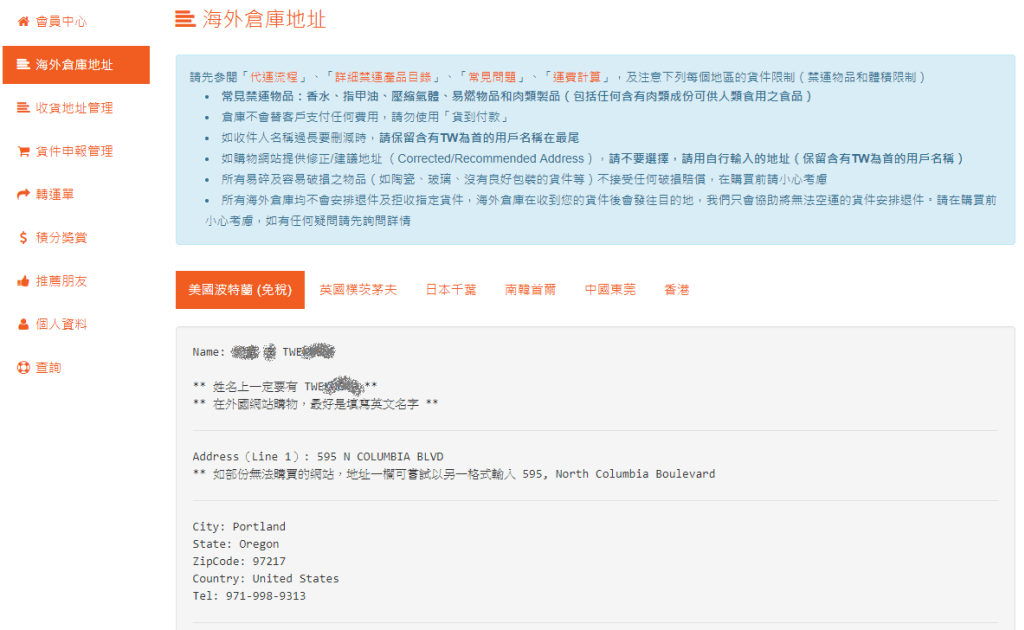Click the 595 N COLUMBIA BLVD address text

(380, 456)
